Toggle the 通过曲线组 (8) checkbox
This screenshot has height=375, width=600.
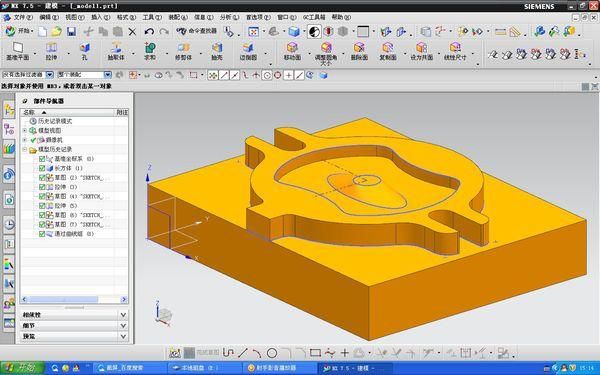click(42, 234)
